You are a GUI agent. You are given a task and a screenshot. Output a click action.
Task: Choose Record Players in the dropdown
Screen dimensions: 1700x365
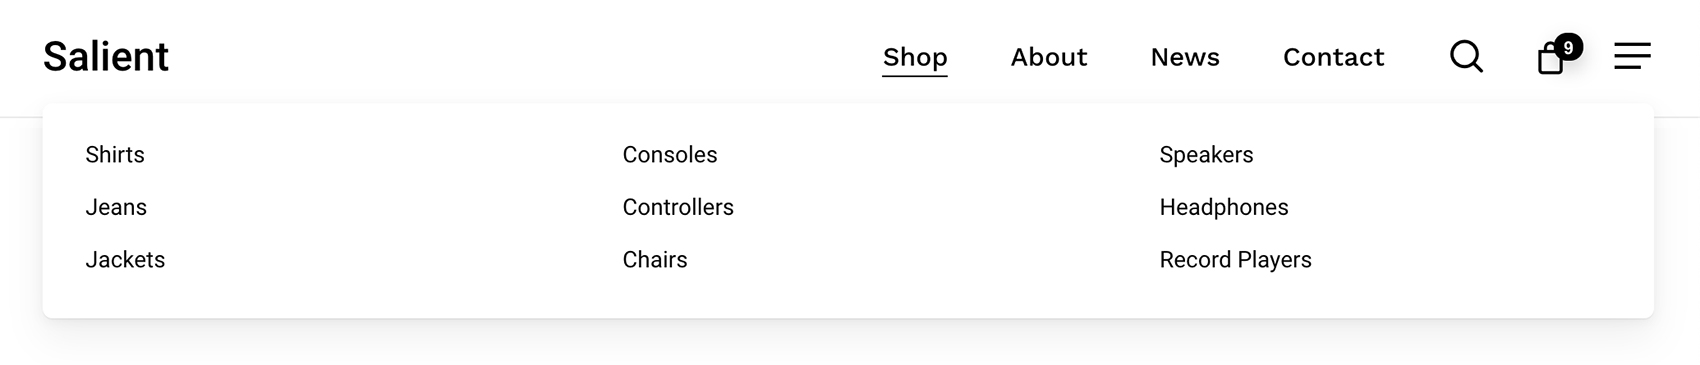(x=1235, y=259)
